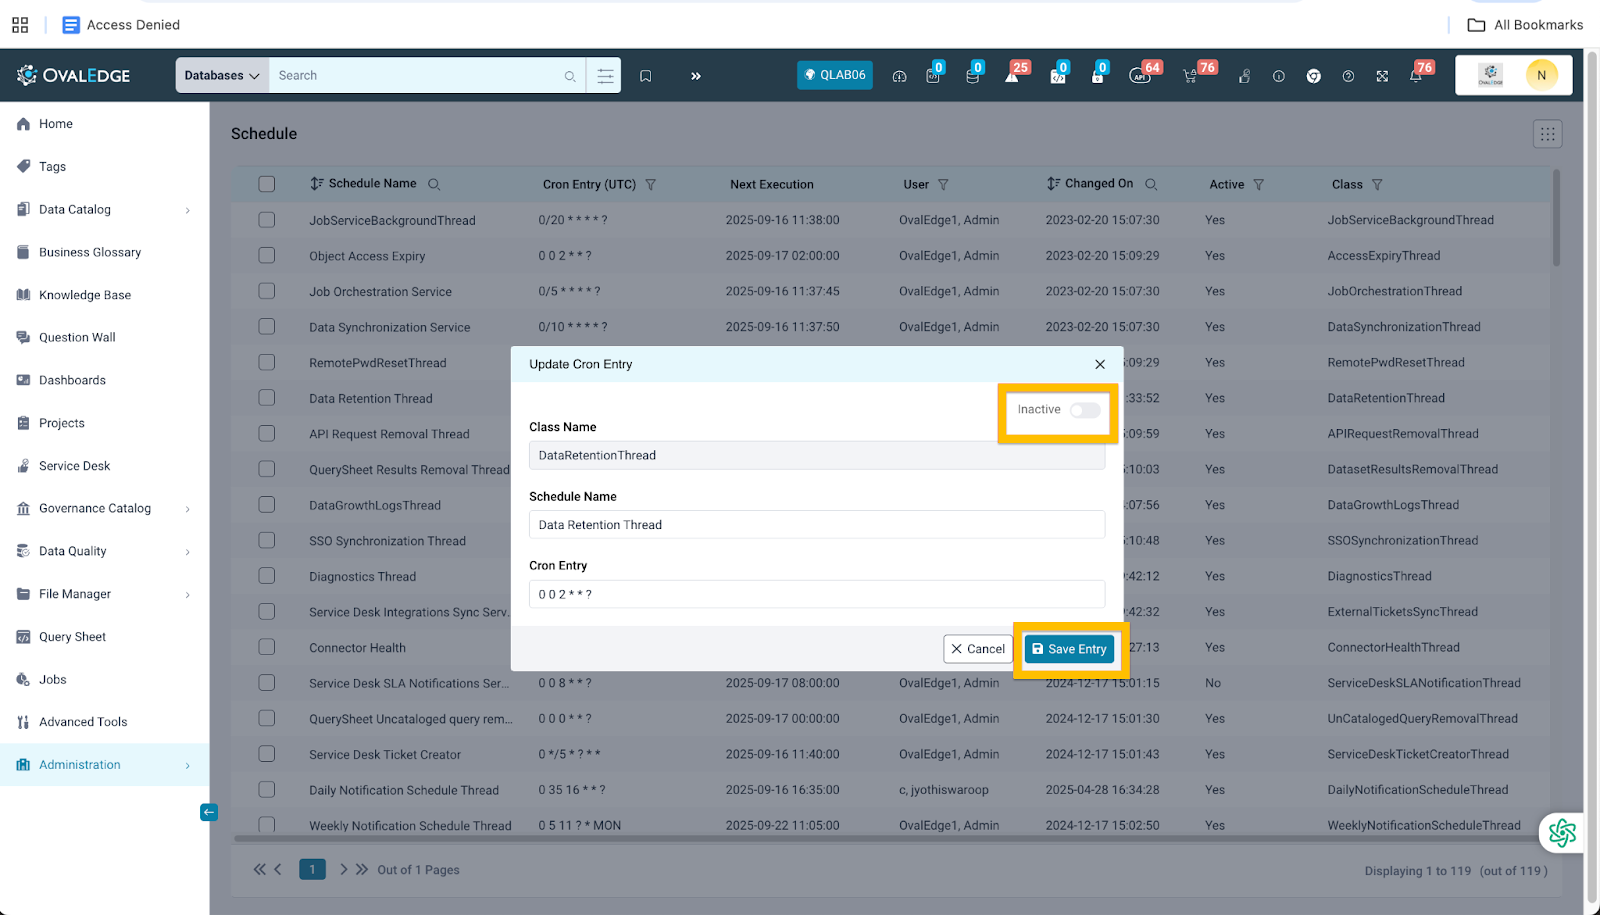Open Query Sheet from the sidebar
Viewport: 1600px width, 915px height.
pos(72,637)
